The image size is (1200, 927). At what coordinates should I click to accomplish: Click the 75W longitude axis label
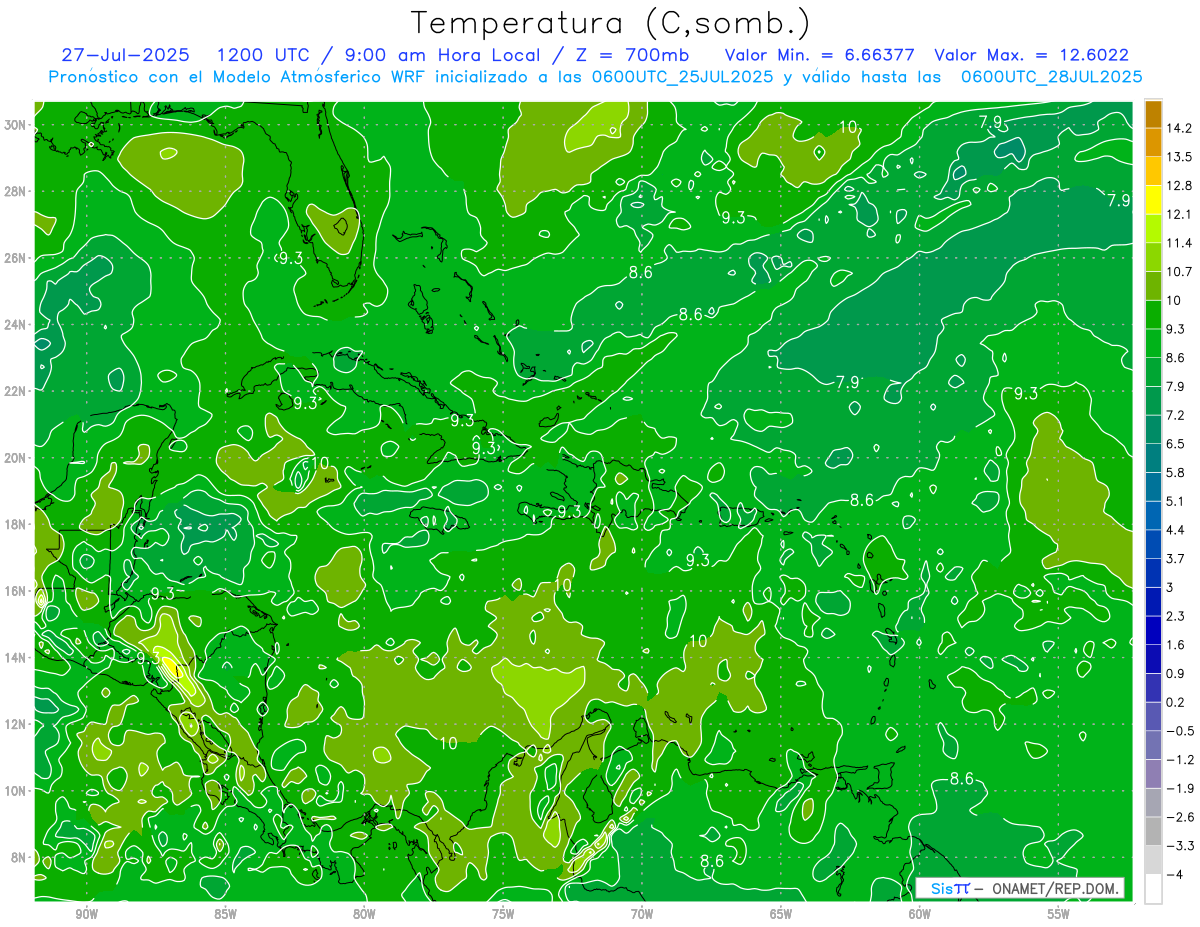[x=503, y=914]
